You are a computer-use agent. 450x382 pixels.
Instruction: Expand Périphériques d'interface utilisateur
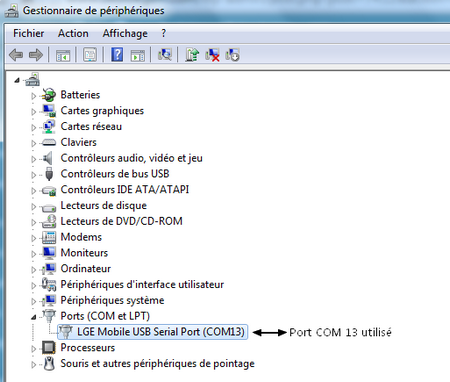click(x=34, y=285)
